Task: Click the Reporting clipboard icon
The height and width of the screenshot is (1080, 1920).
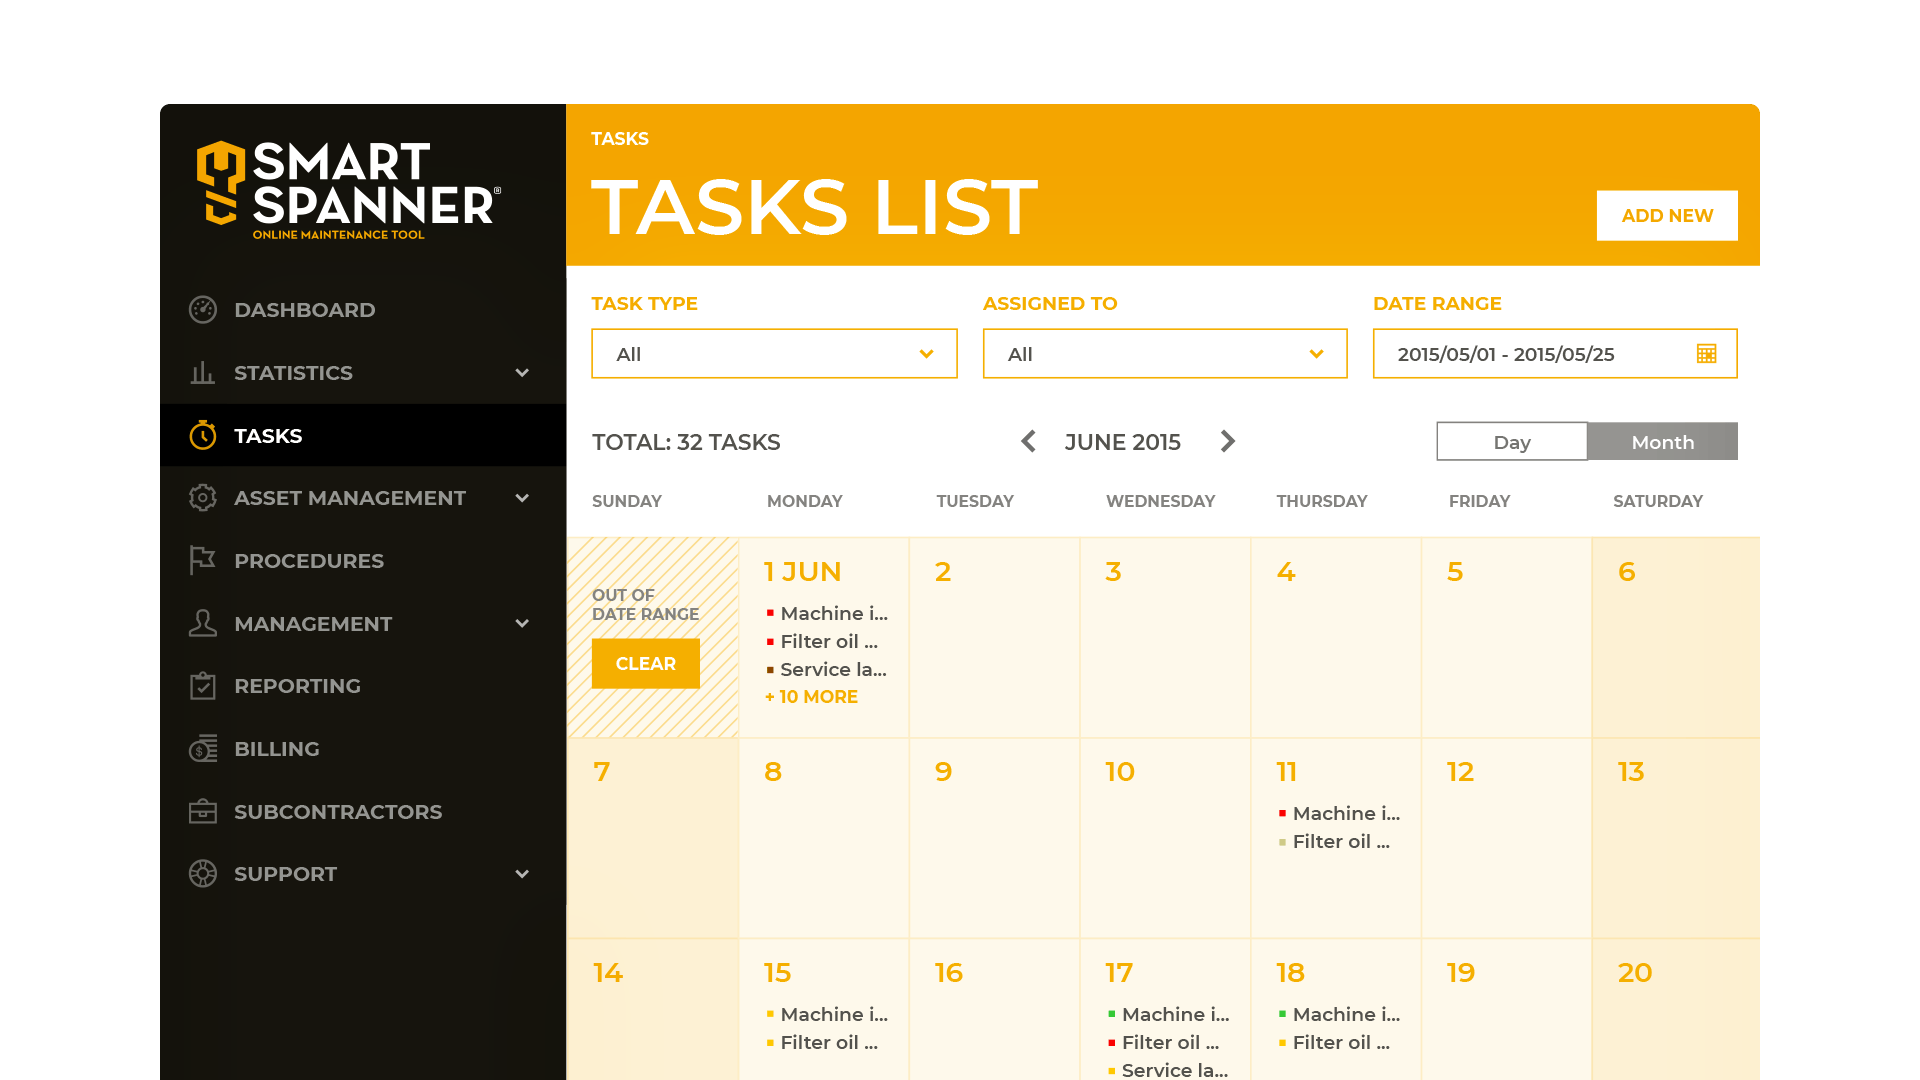Action: click(203, 686)
